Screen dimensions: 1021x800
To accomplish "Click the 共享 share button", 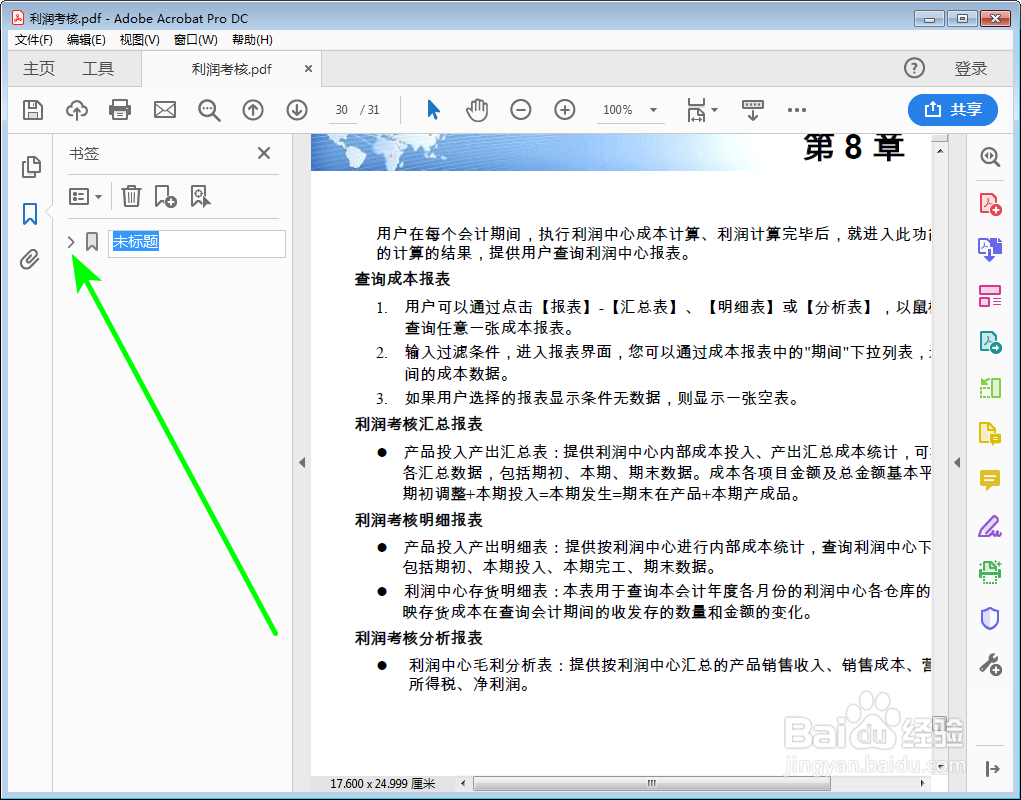I will point(952,110).
